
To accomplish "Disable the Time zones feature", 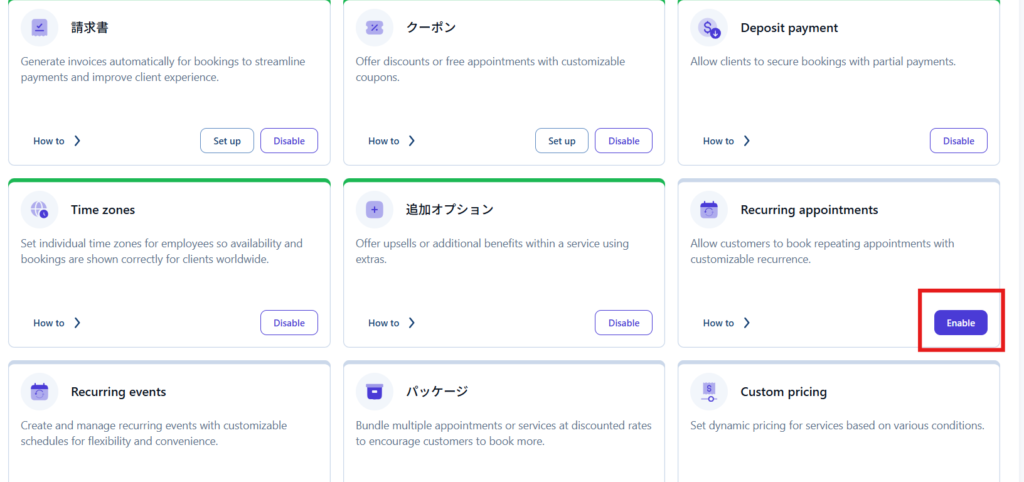I will 289,323.
